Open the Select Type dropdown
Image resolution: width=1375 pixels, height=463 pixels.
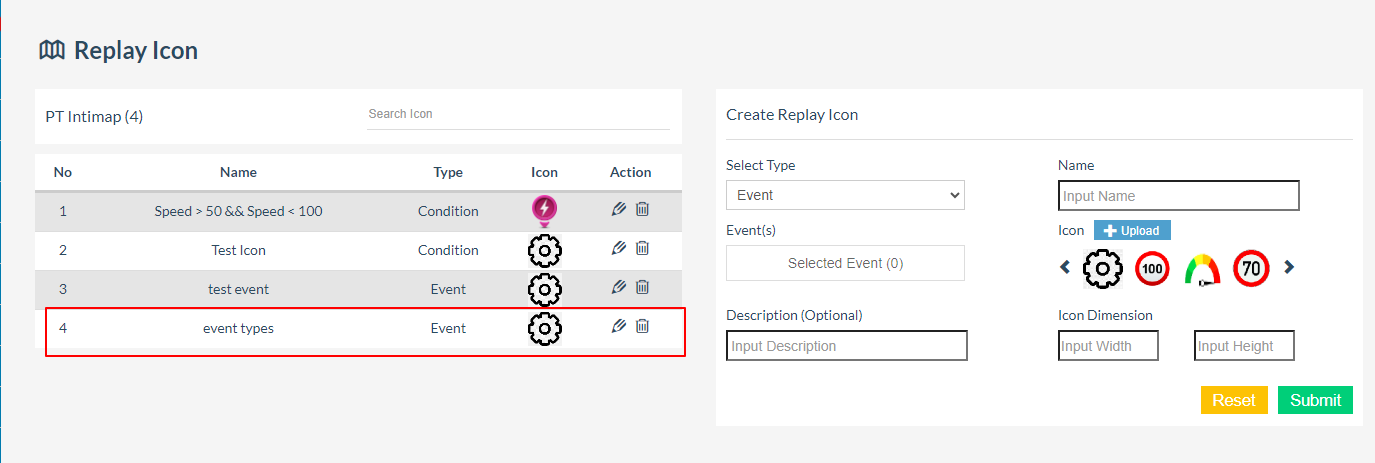845,195
